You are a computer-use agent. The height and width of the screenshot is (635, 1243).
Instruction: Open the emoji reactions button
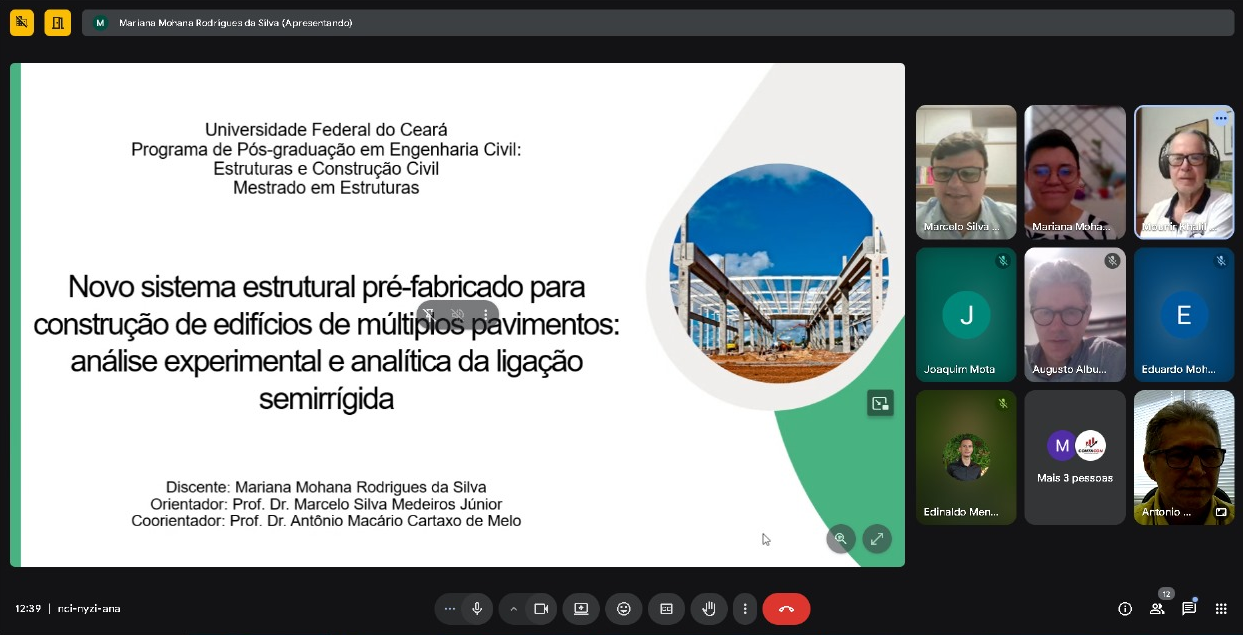[624, 608]
